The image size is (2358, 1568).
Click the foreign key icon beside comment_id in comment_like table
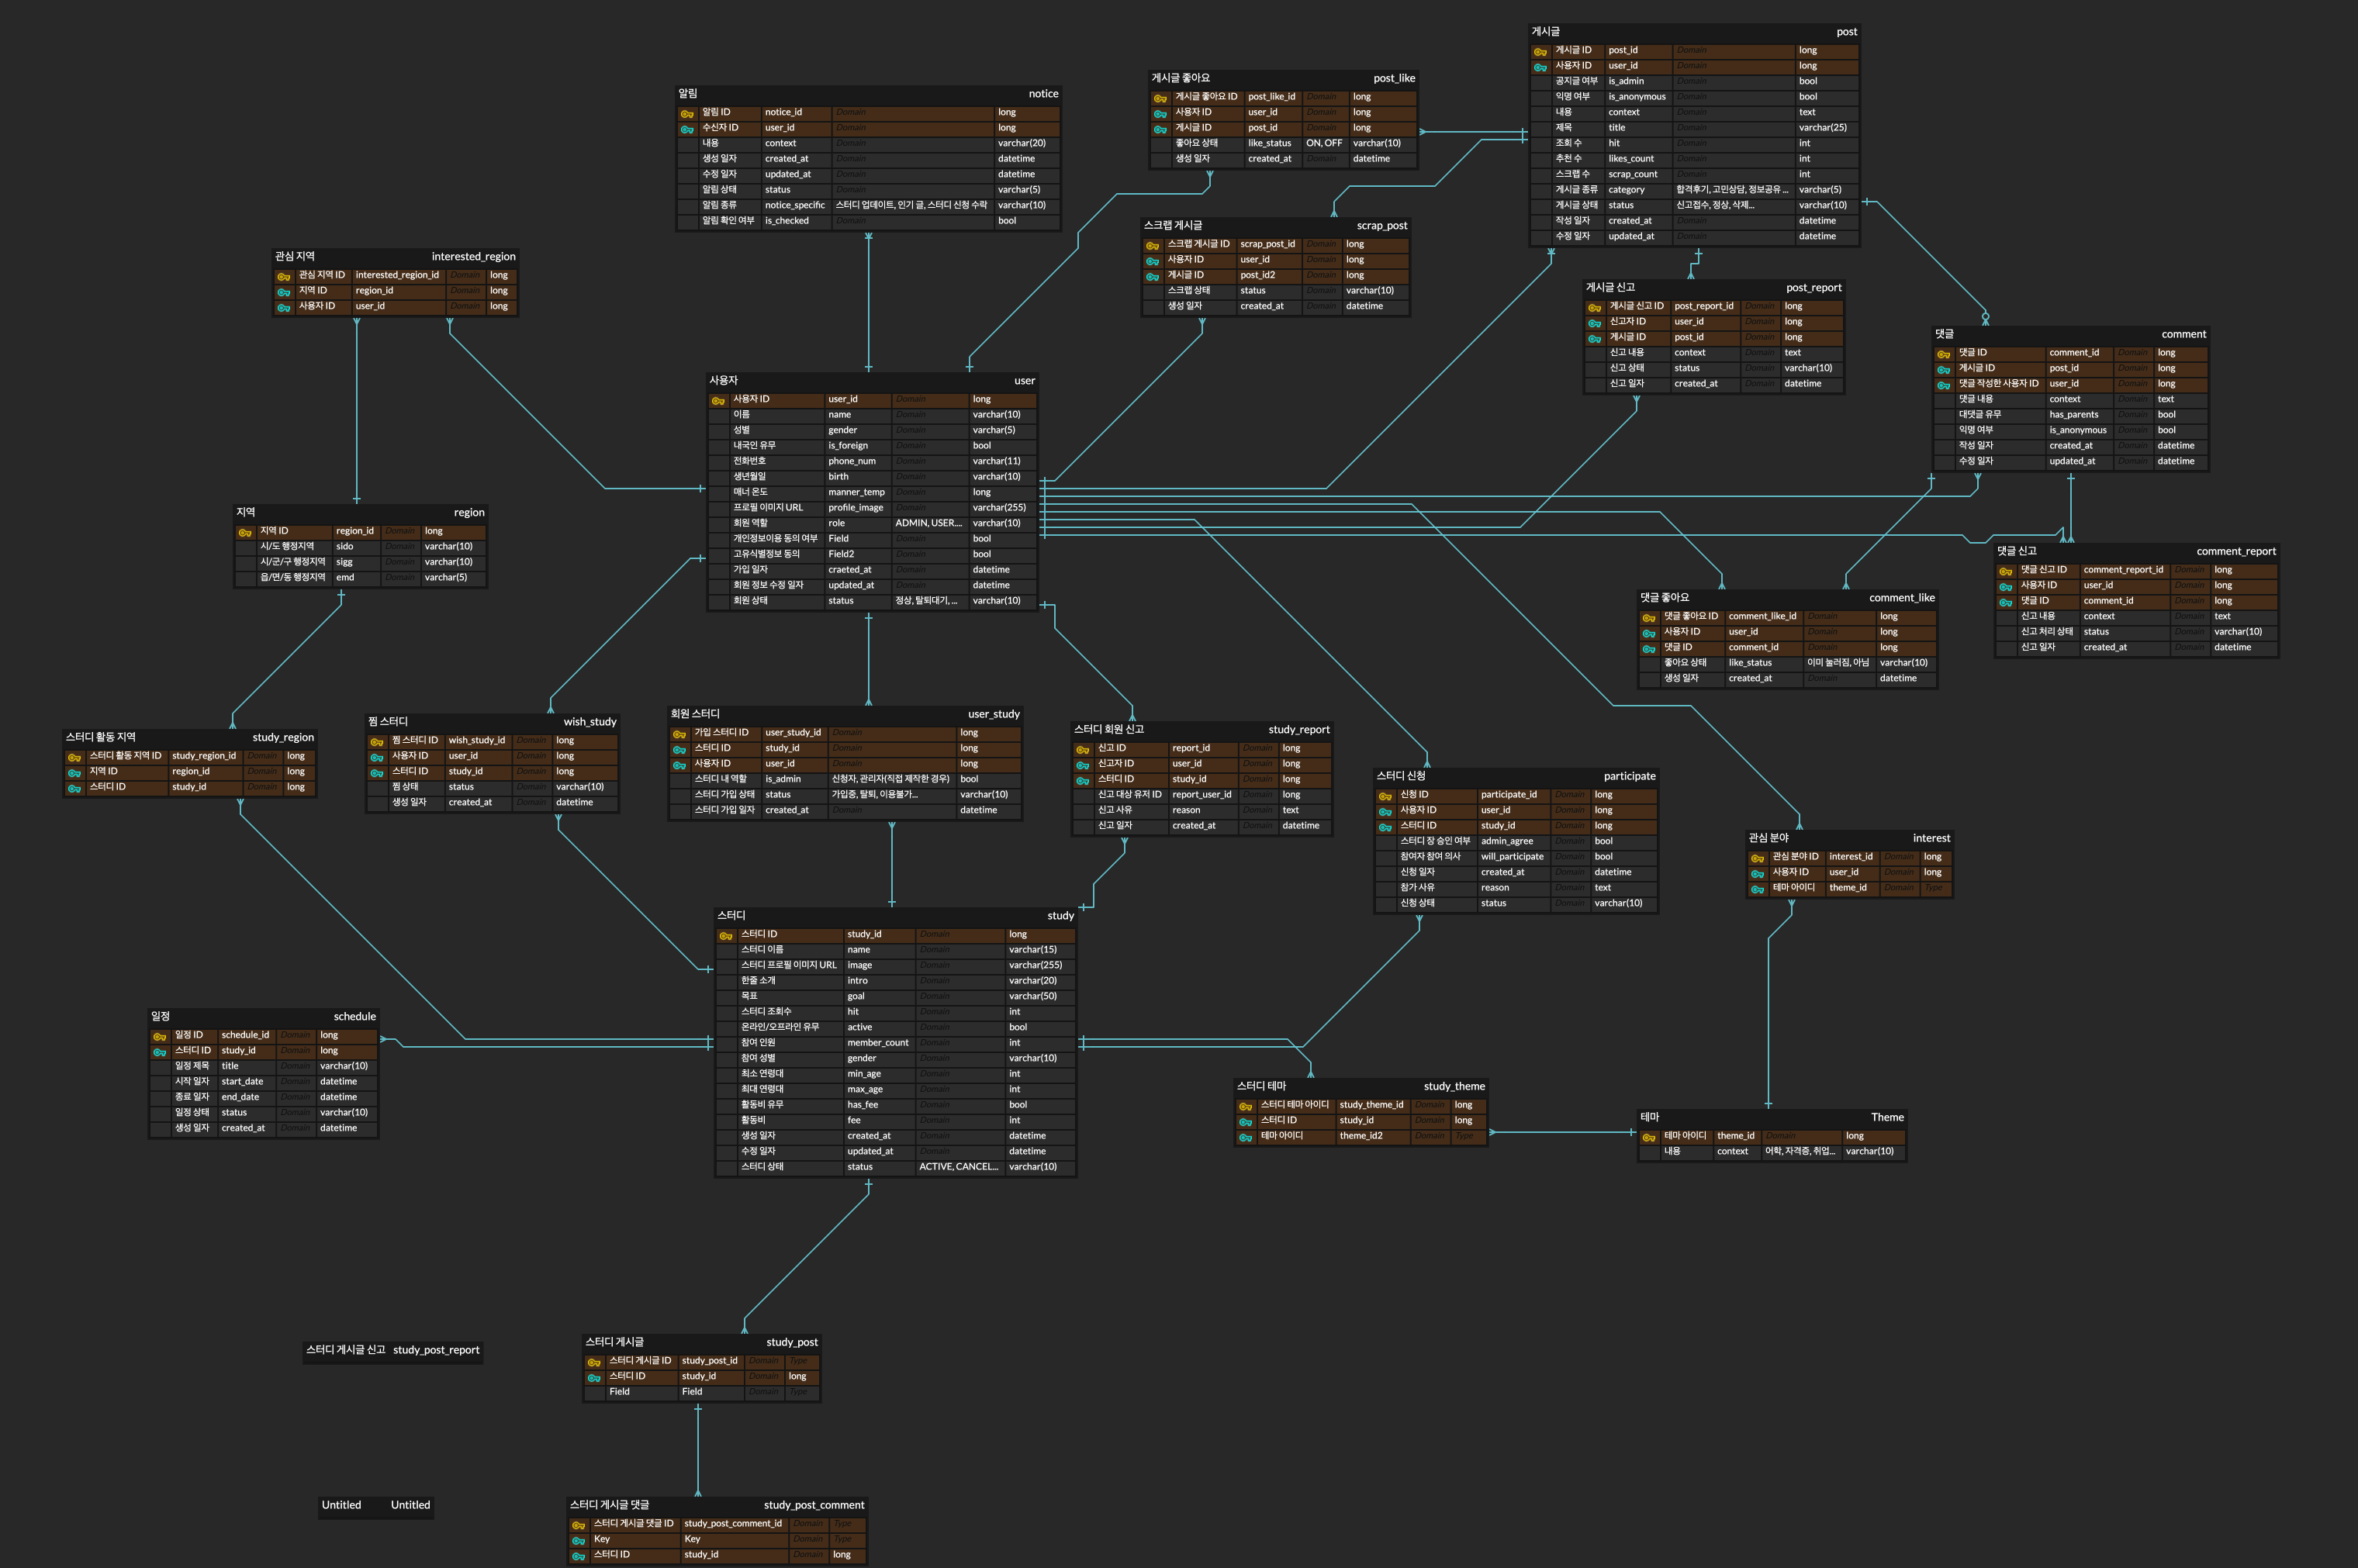tap(1649, 648)
